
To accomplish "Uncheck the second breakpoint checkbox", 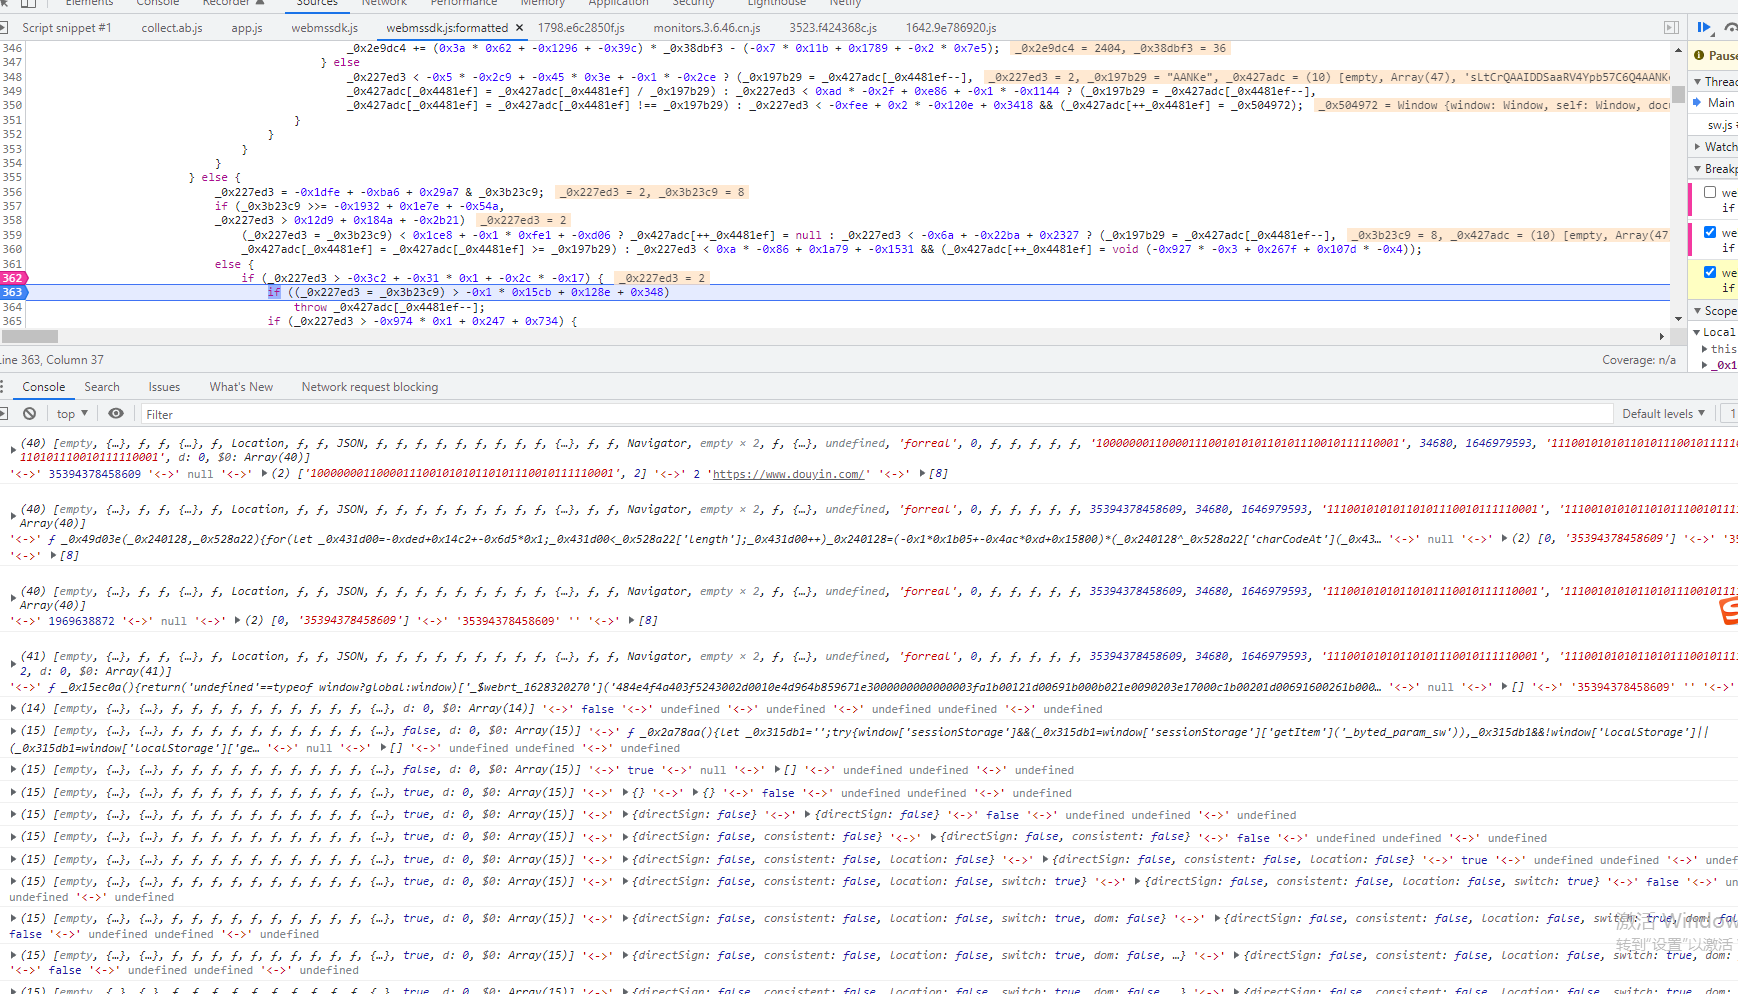I will (1710, 232).
